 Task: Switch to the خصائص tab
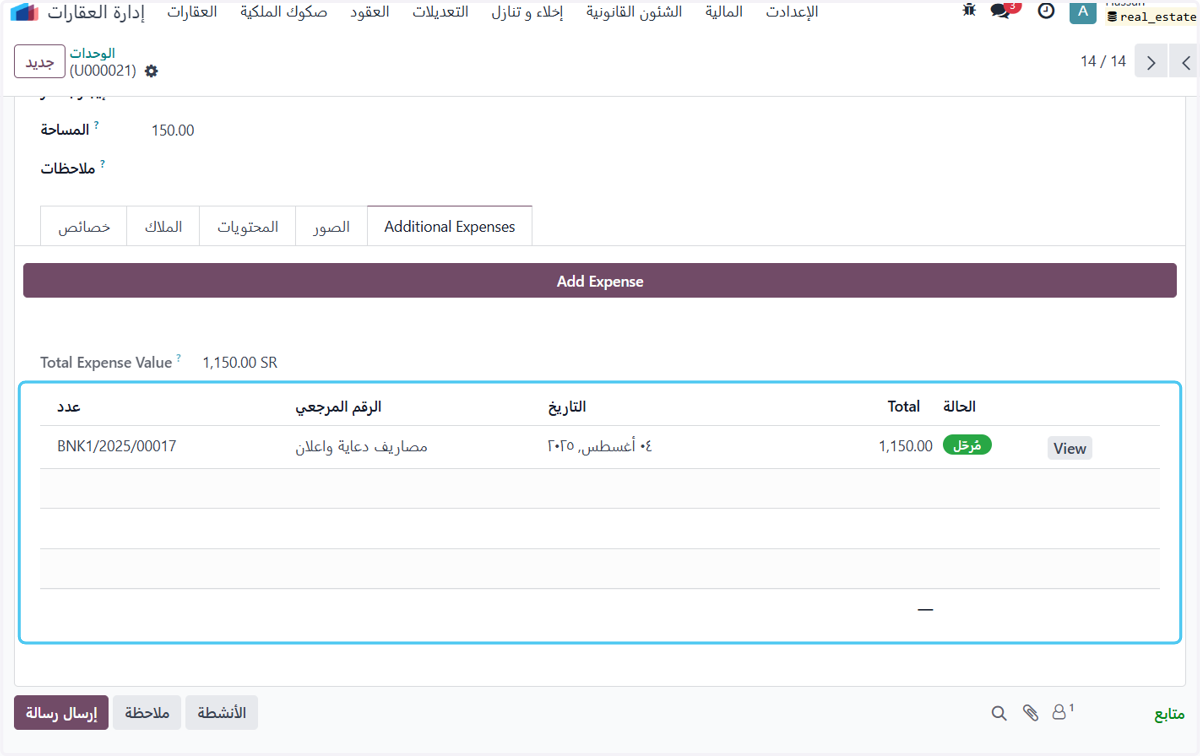[x=84, y=227]
